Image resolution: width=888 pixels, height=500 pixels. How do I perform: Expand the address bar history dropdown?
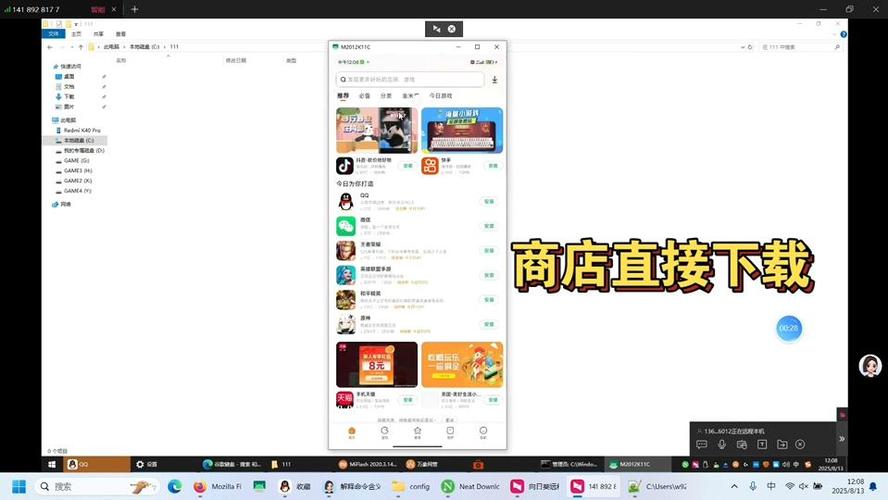pos(742,47)
